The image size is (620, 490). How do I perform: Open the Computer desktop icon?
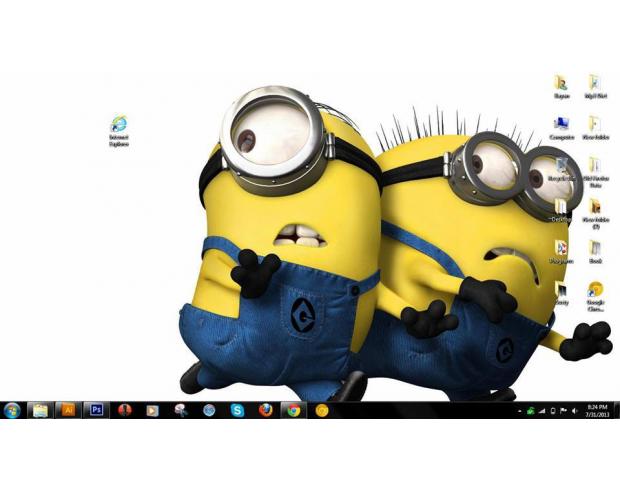pos(561,128)
